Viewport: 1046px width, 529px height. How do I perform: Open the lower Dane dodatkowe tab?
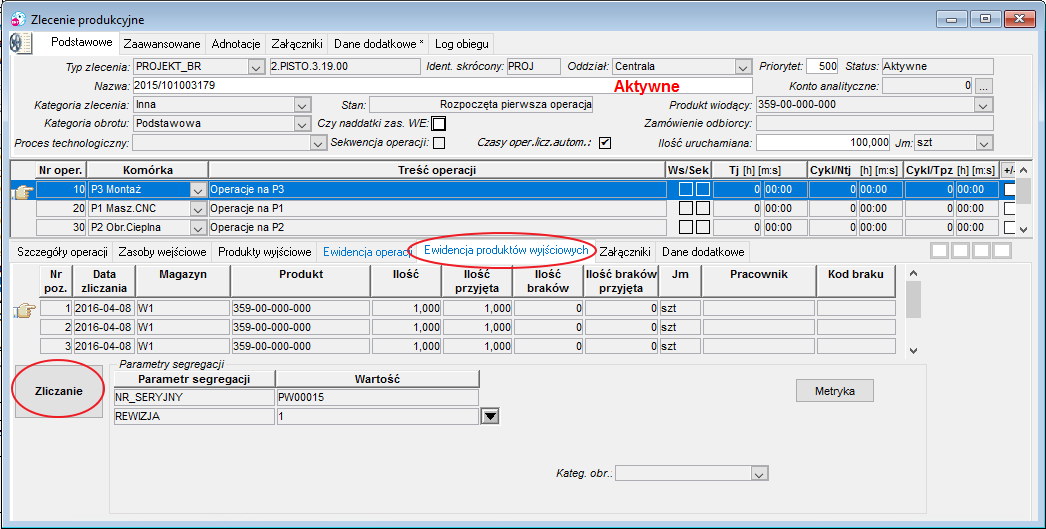pos(702,252)
